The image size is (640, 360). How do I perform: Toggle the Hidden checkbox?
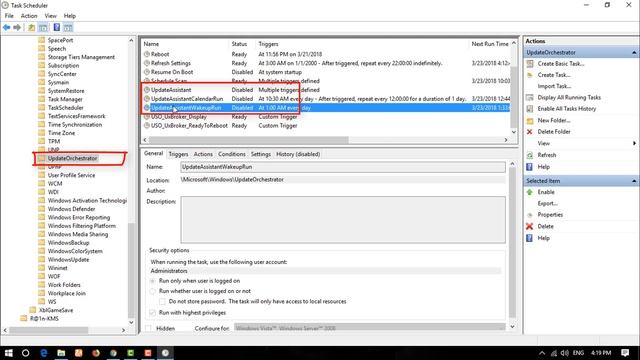(149, 328)
